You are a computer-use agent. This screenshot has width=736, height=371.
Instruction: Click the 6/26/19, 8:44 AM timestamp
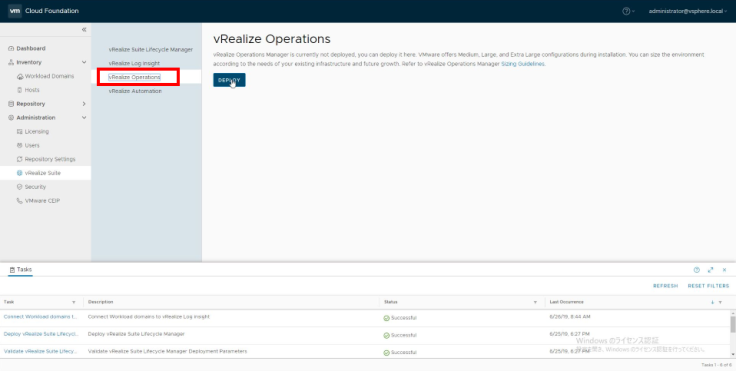(570, 317)
